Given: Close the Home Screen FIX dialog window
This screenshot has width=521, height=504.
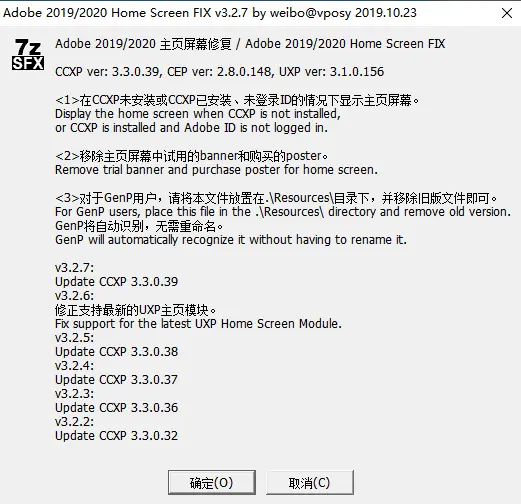Looking at the screenshot, I should click(507, 13).
